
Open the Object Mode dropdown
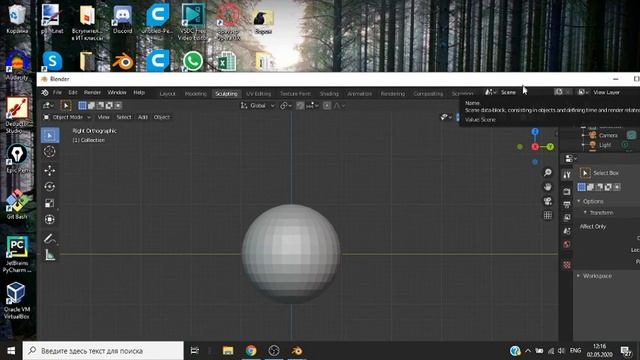click(67, 117)
